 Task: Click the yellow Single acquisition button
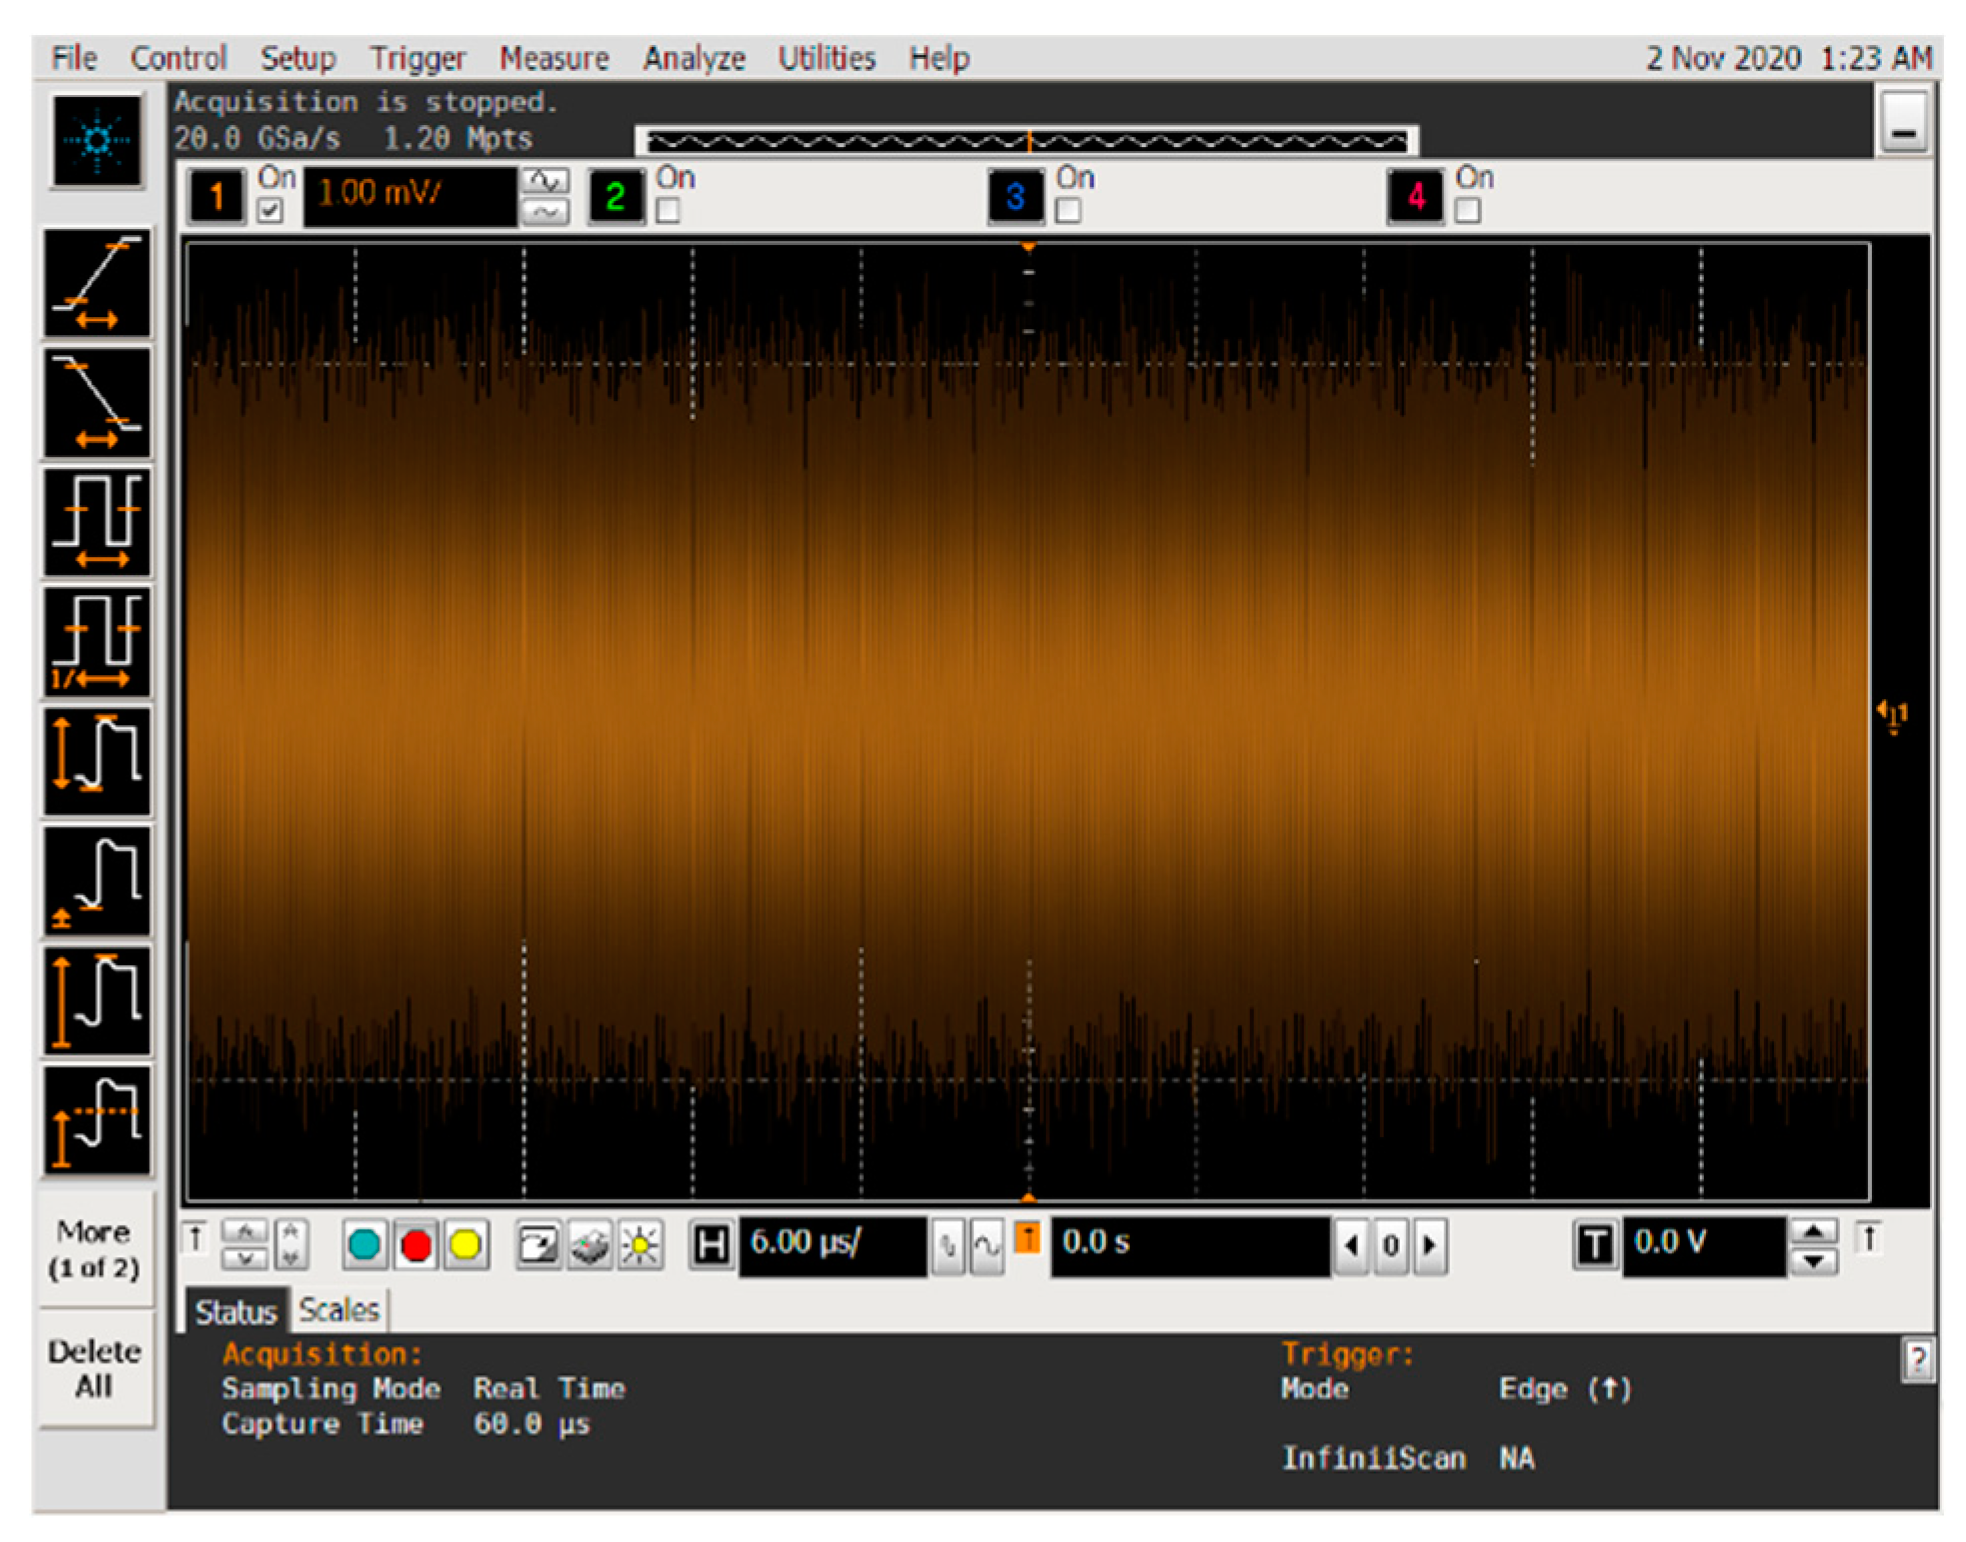[x=465, y=1245]
